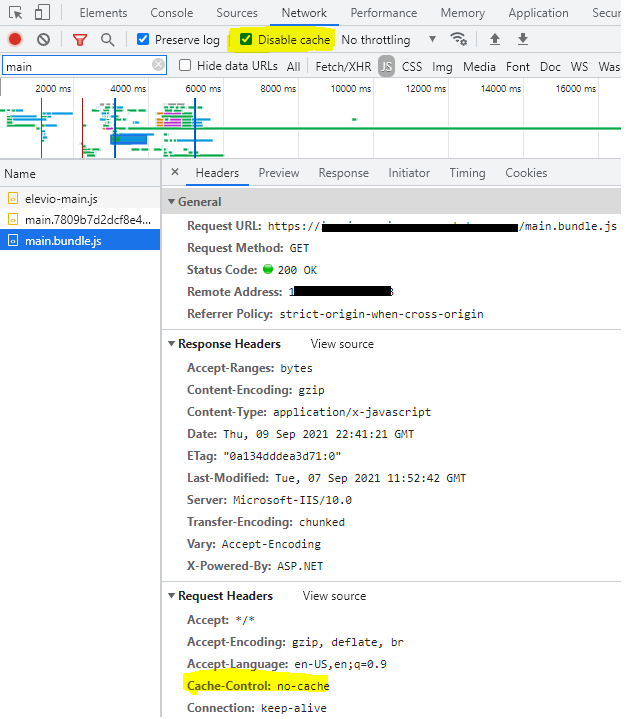Filter requests by Media
The height and width of the screenshot is (719, 626).
(479, 66)
